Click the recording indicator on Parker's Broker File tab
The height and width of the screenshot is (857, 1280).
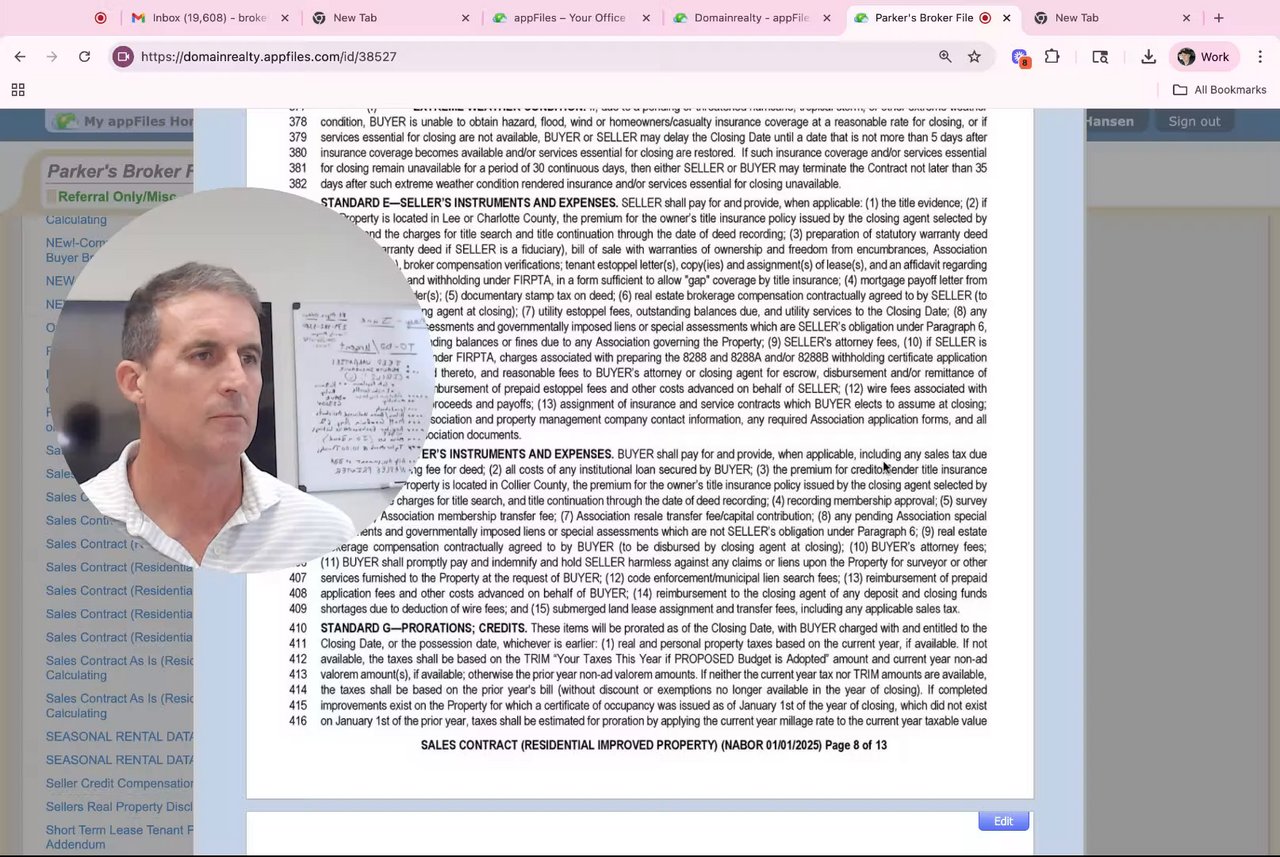tap(985, 18)
